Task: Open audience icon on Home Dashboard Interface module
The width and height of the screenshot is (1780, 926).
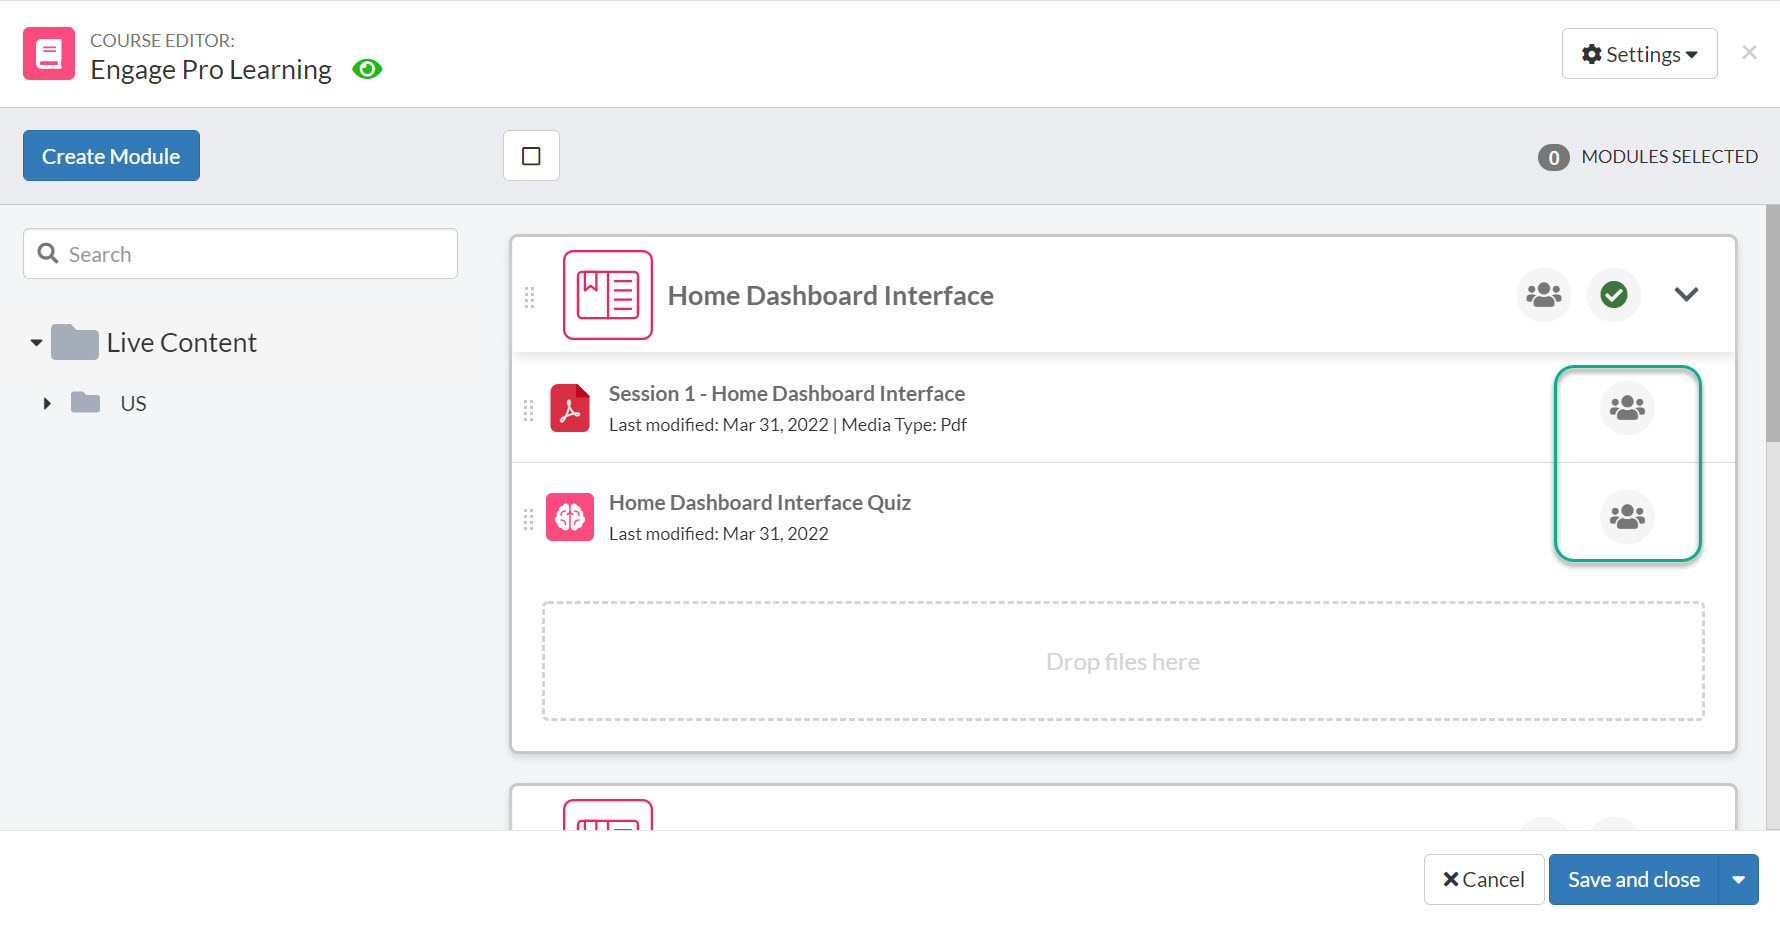Action: click(x=1544, y=295)
